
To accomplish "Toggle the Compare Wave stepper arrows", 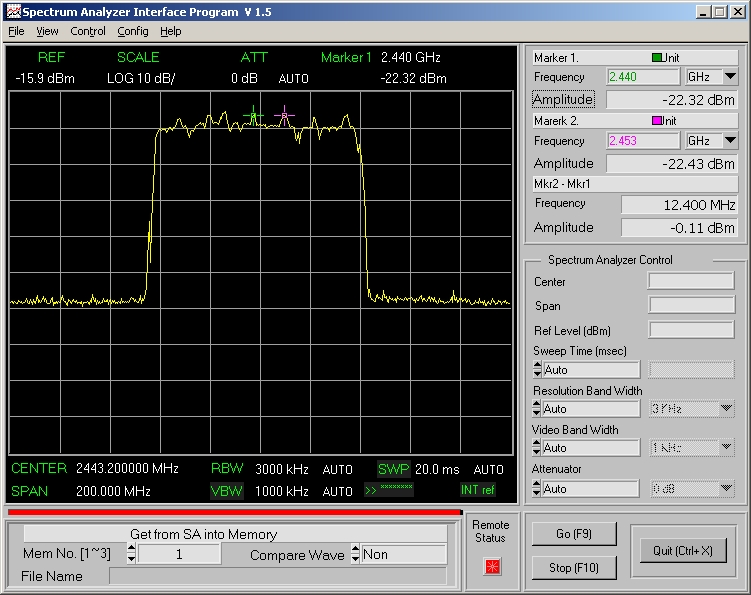I will [355, 555].
